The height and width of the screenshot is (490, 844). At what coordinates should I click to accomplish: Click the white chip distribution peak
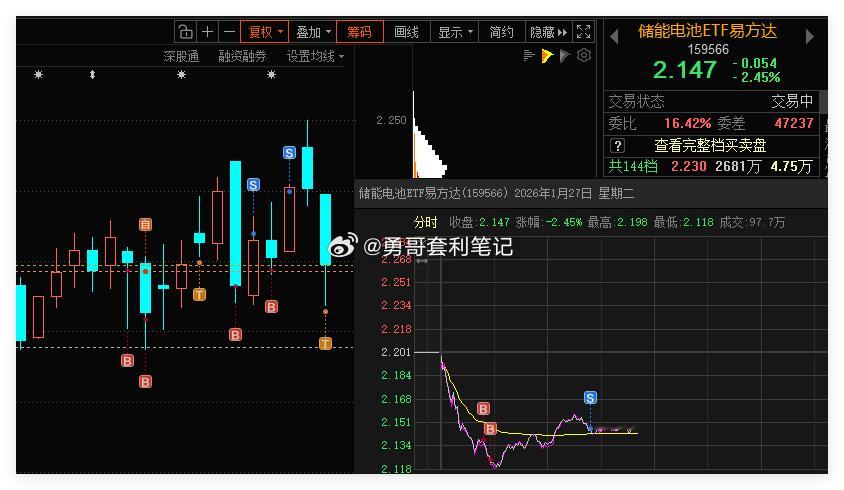[x=429, y=151]
